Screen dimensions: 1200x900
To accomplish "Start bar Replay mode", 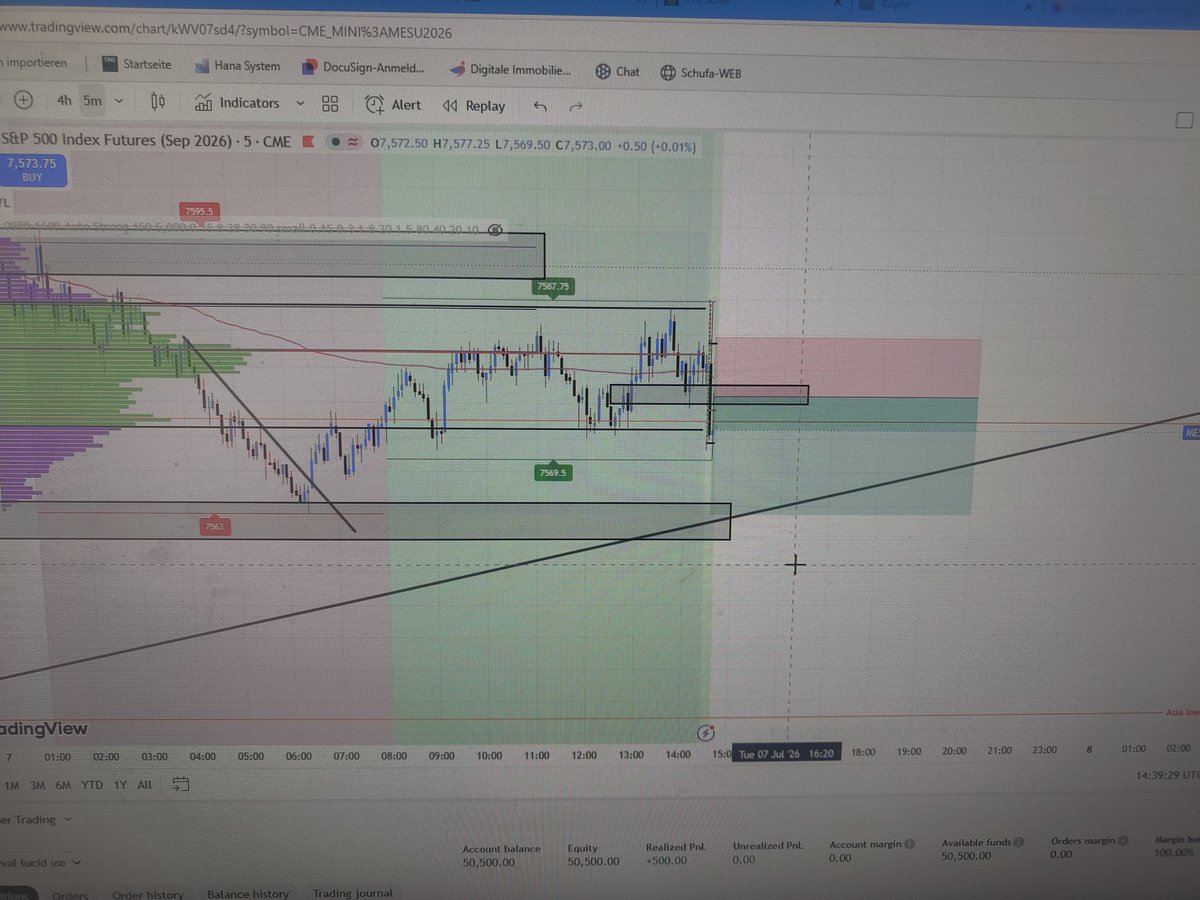I will coord(474,105).
